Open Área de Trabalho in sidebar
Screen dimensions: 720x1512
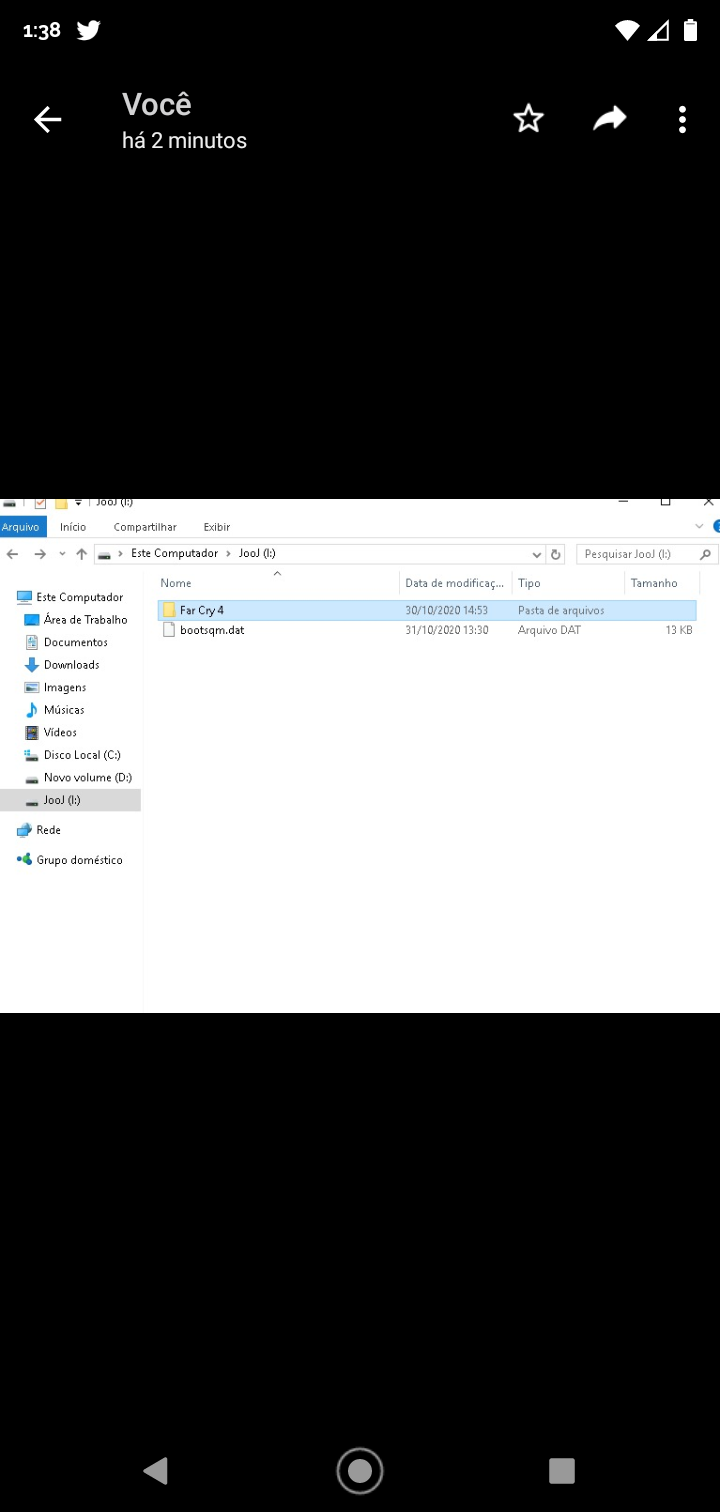coord(76,620)
